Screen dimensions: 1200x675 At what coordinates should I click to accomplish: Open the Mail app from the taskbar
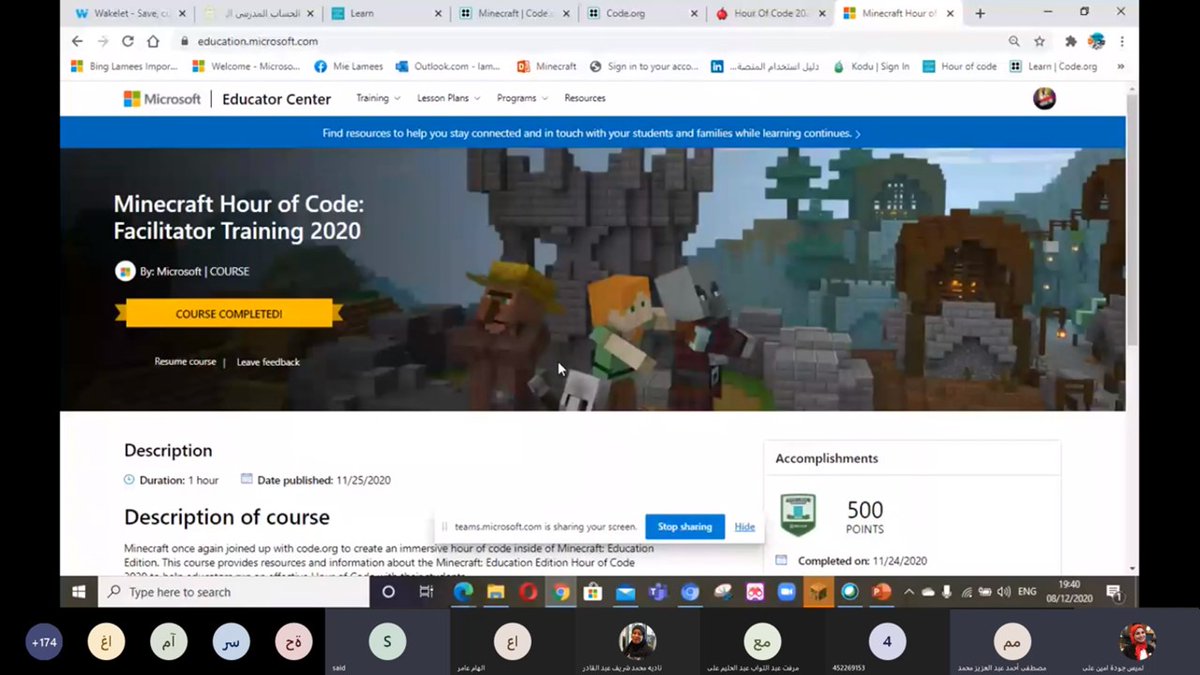pos(625,593)
